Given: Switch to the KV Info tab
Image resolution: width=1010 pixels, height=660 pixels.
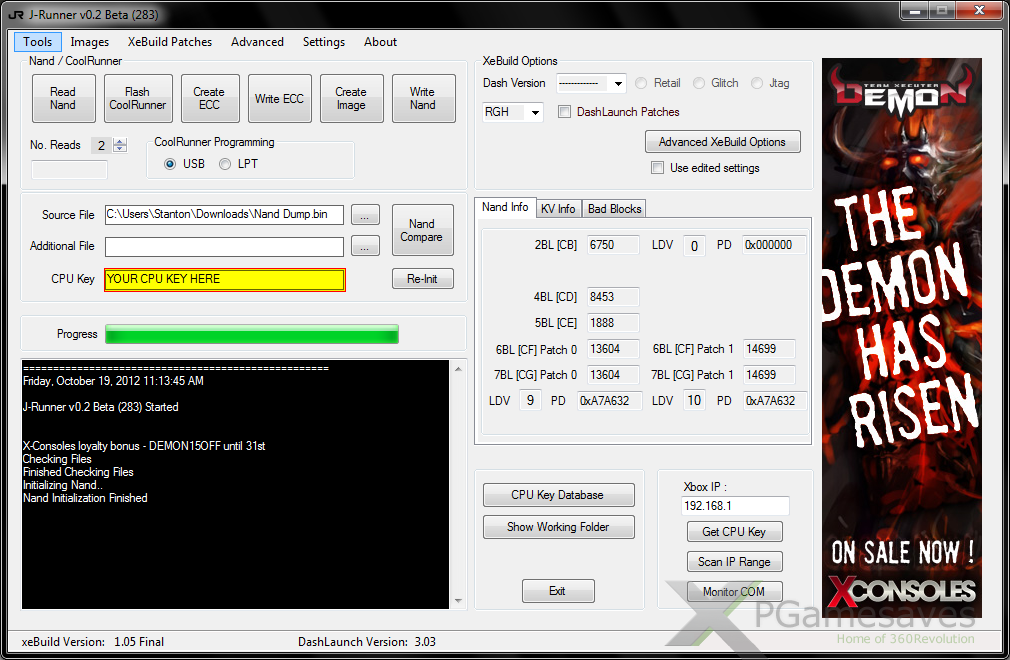Looking at the screenshot, I should [x=557, y=208].
